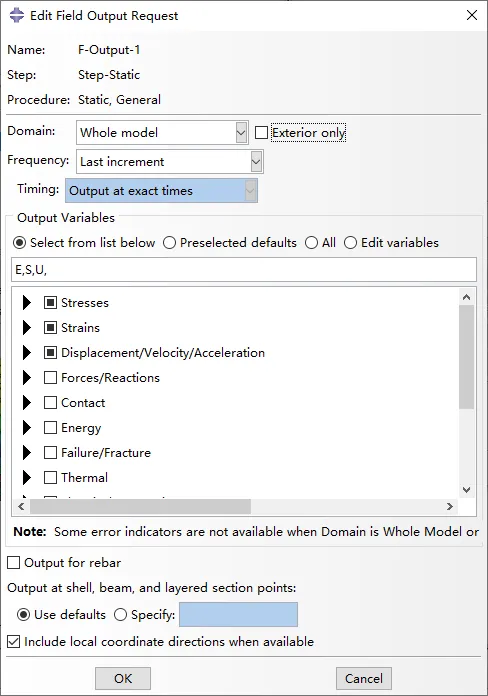Viewport: 488px width, 696px height.
Task: Click the Abaqus icon in title bar
Action: coord(17,16)
